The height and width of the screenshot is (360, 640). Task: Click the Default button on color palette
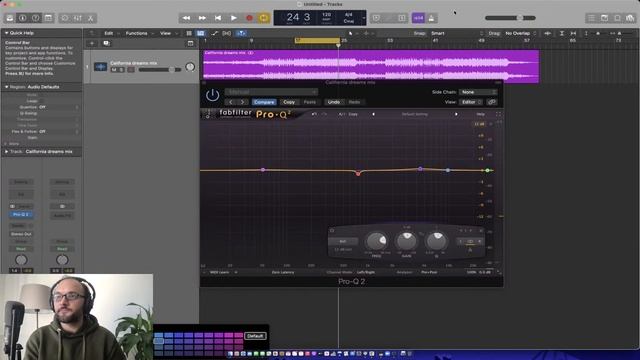click(255, 336)
